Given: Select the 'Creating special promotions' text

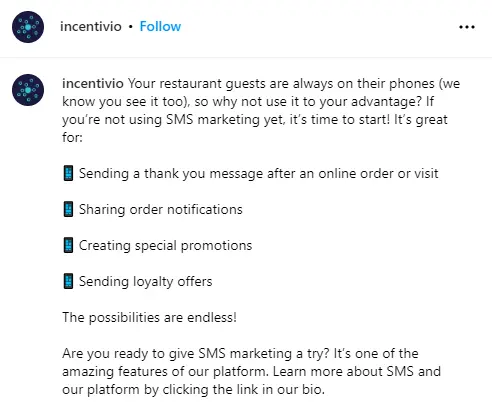Looking at the screenshot, I should 165,246.
